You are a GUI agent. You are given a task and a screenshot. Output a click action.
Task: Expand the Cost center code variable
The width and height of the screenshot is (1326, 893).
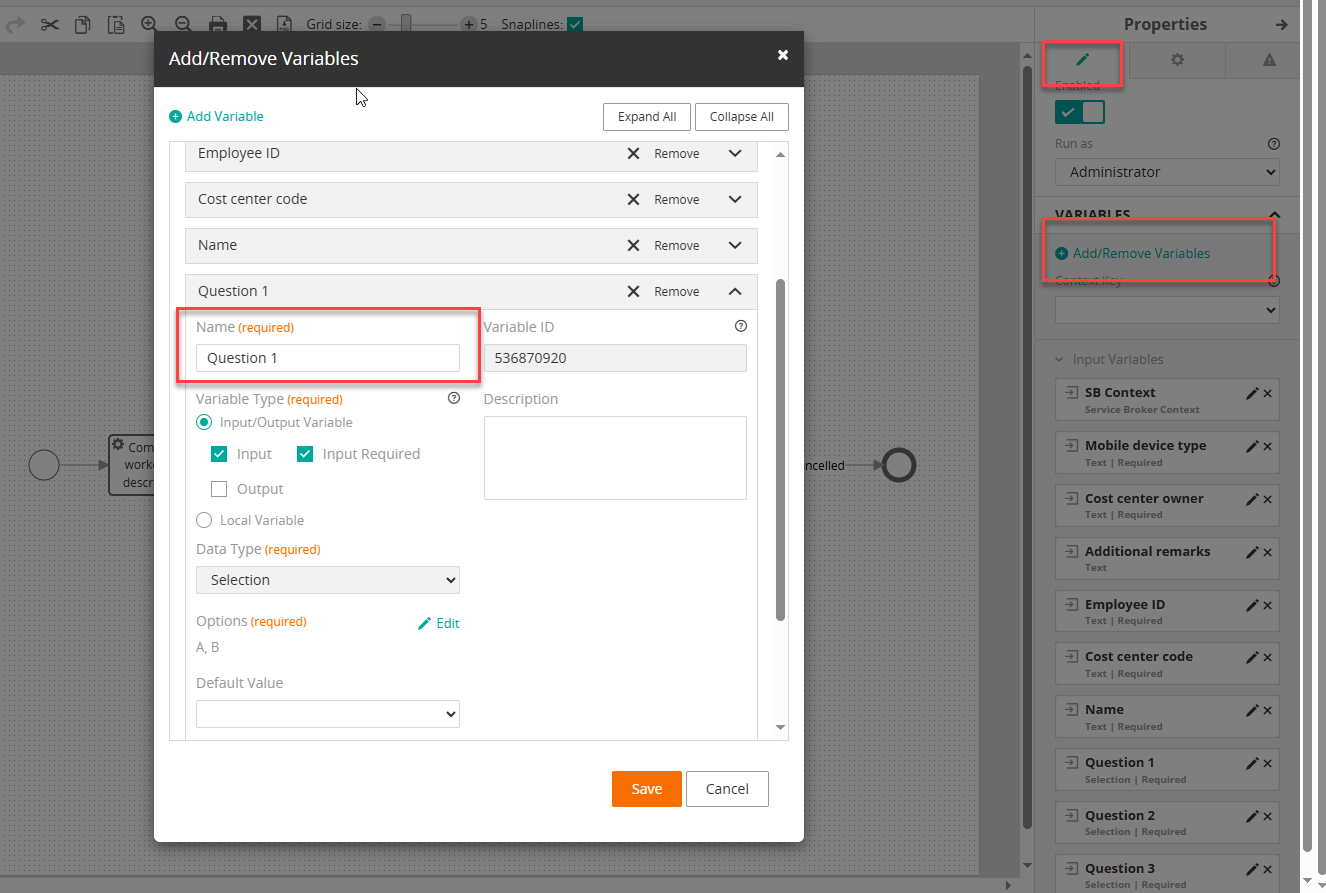click(735, 199)
